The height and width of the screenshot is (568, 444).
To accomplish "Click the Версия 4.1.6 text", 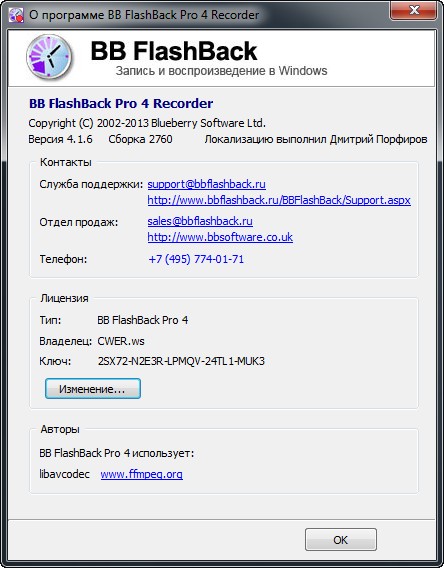I will pos(60,139).
